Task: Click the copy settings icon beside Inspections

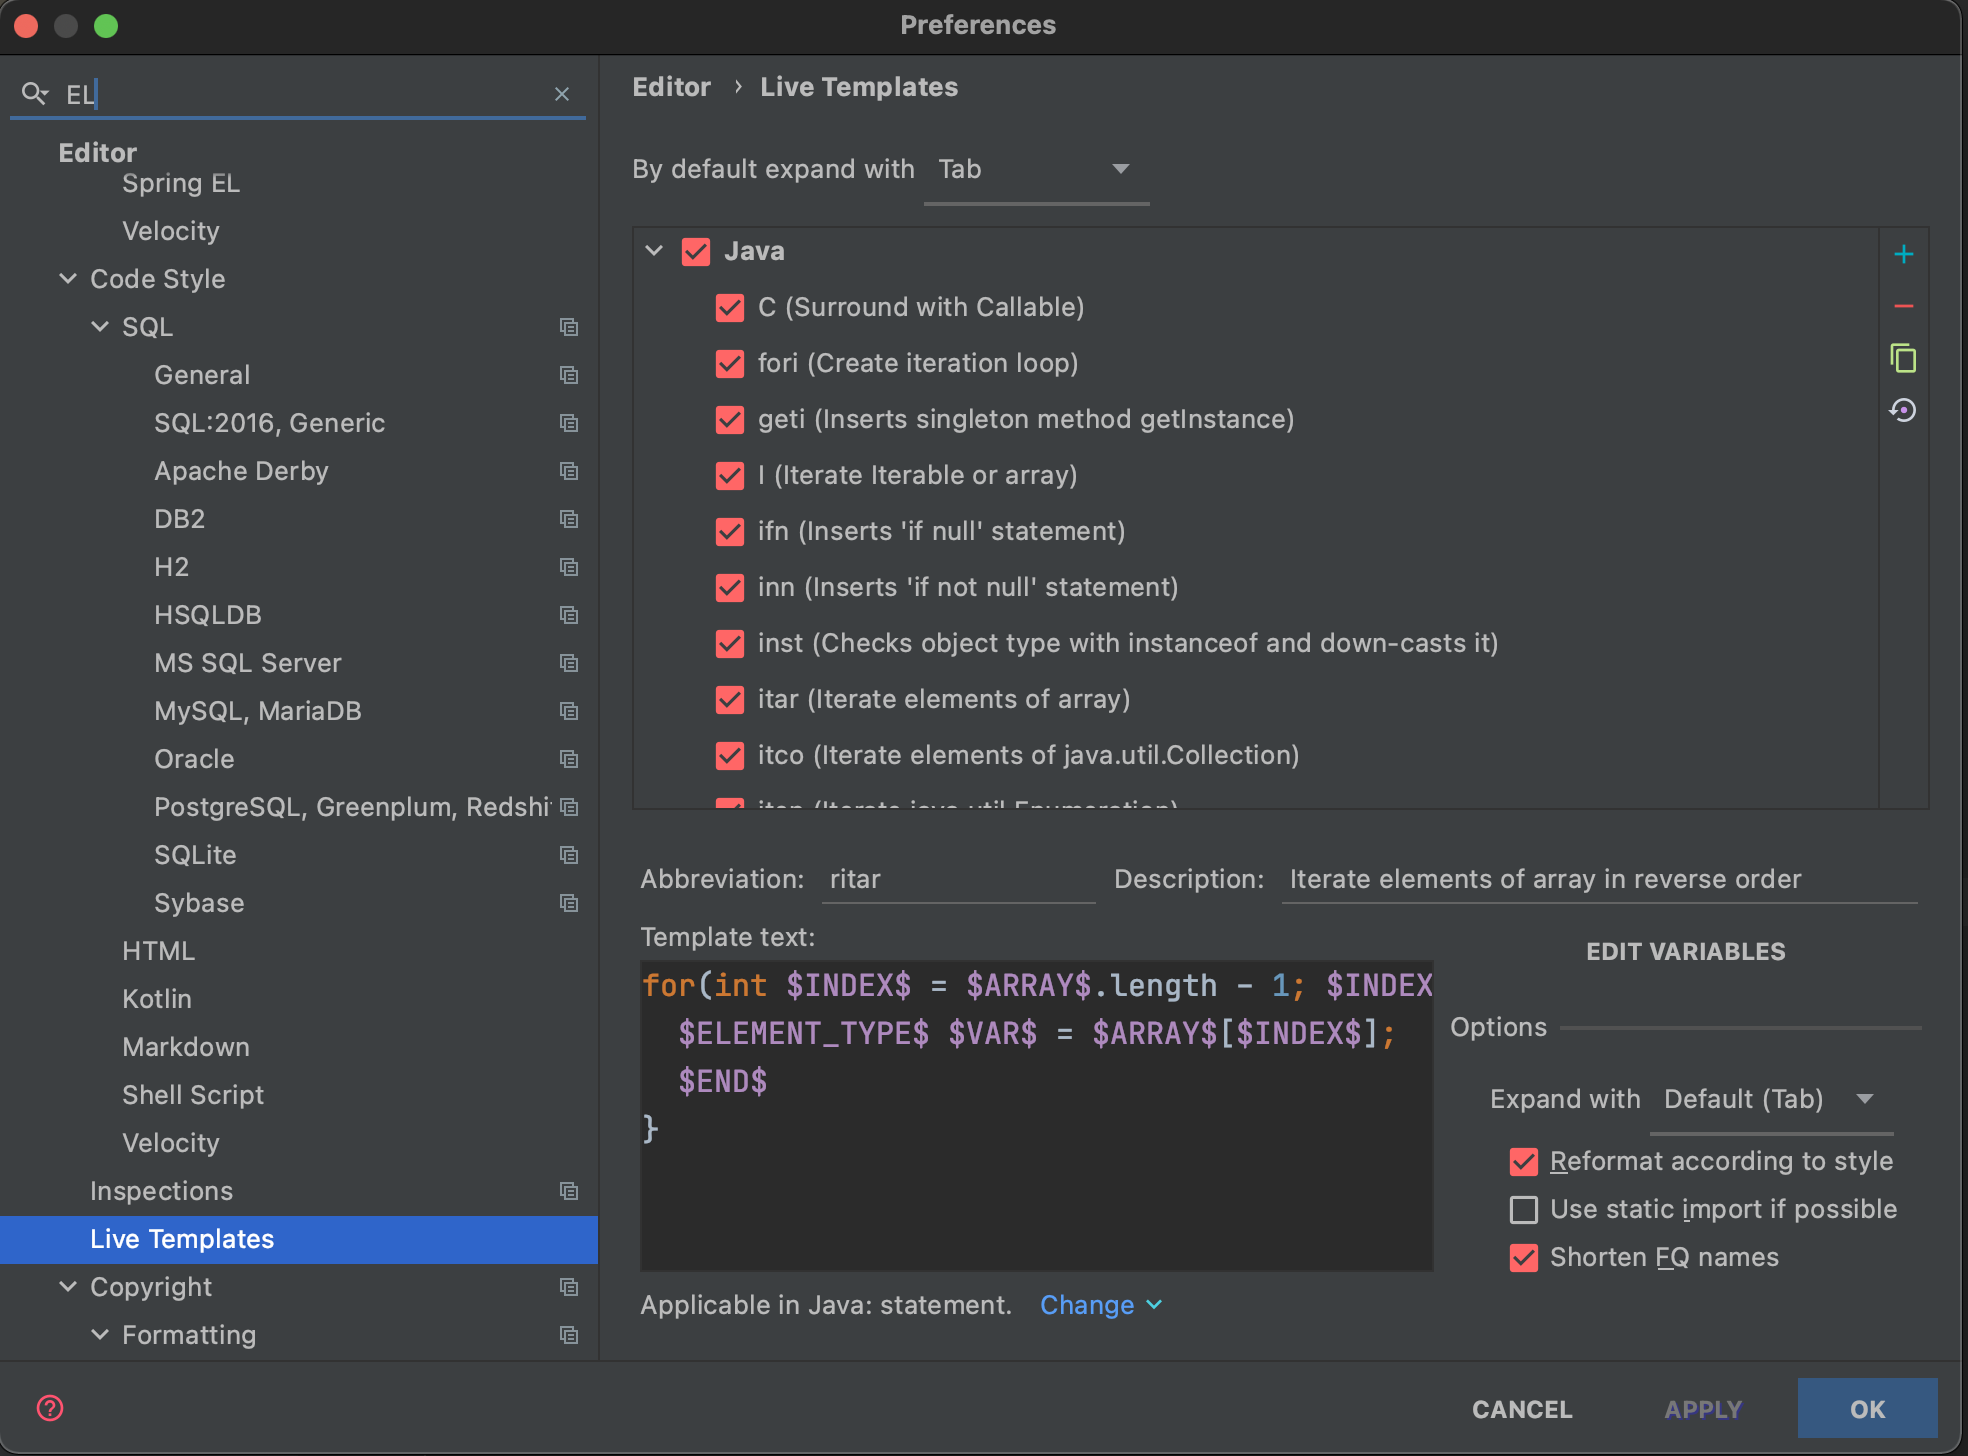Action: click(569, 1191)
